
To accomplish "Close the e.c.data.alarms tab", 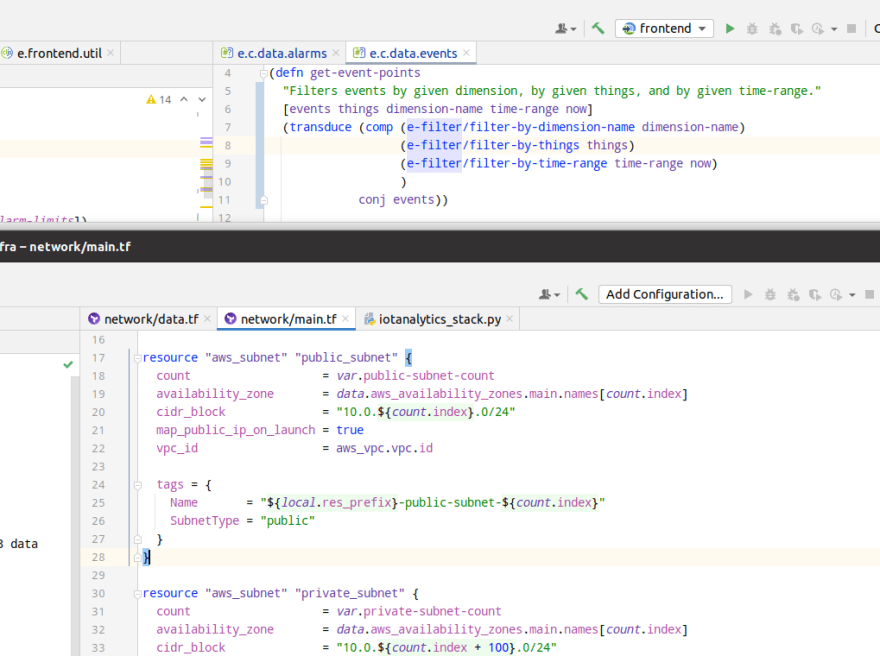I will pyautogui.click(x=336, y=53).
